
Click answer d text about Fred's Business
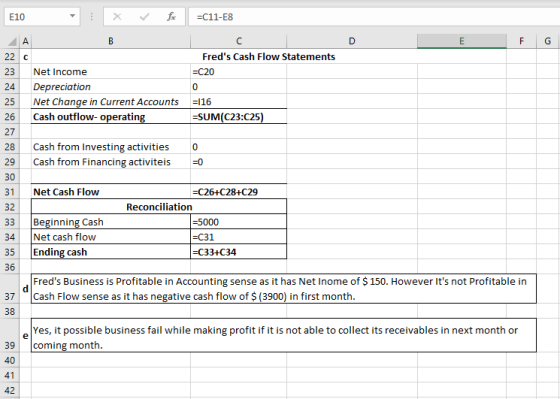point(284,289)
